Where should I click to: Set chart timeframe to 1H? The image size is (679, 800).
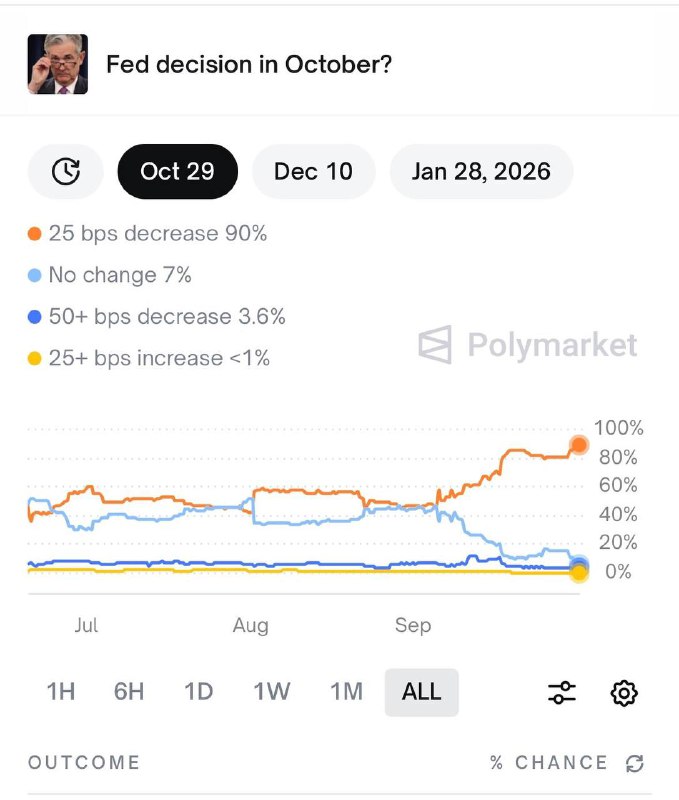pos(61,691)
